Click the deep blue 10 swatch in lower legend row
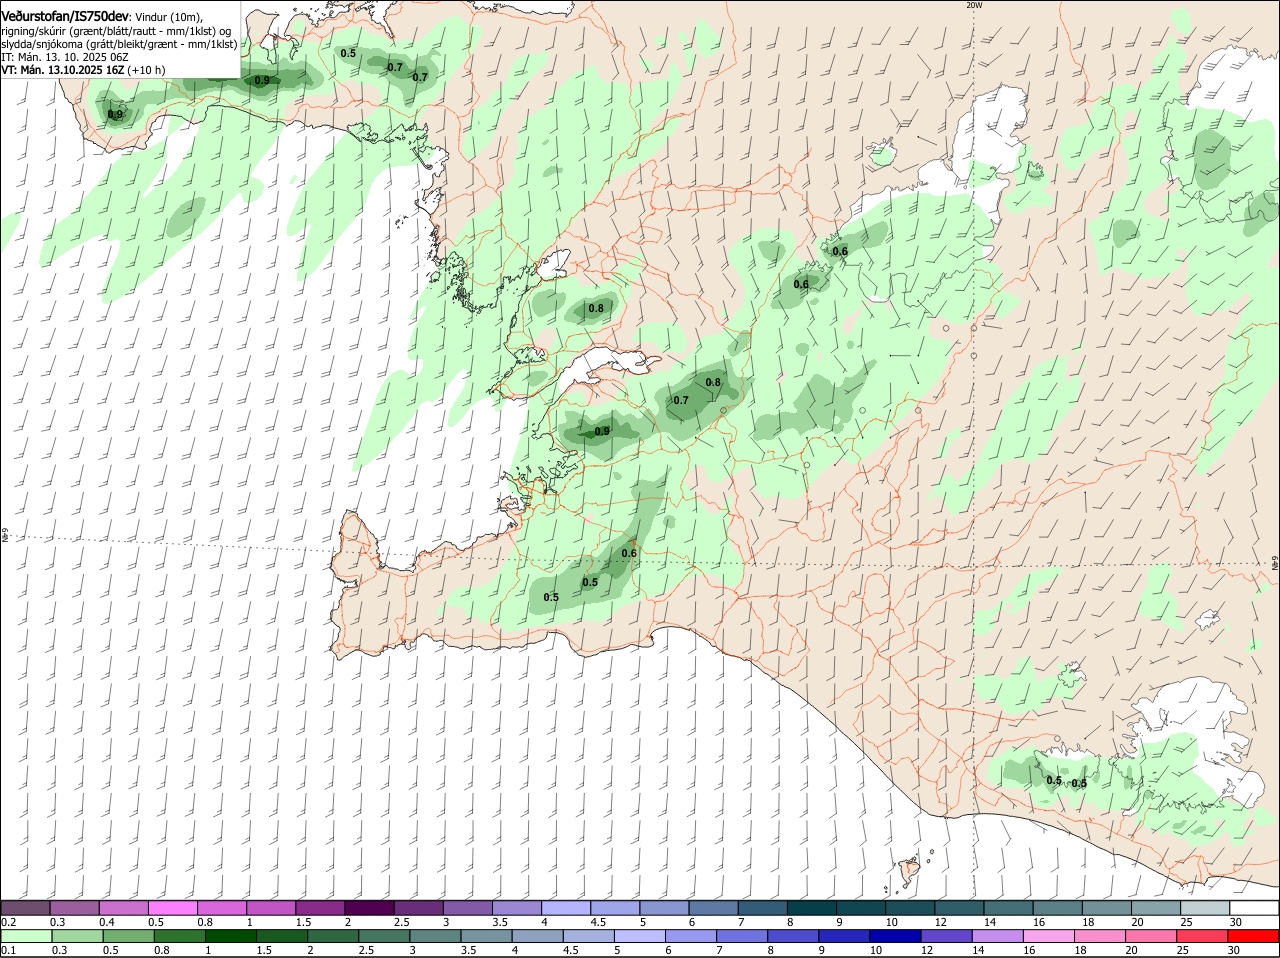This screenshot has width=1280, height=958. [x=896, y=936]
